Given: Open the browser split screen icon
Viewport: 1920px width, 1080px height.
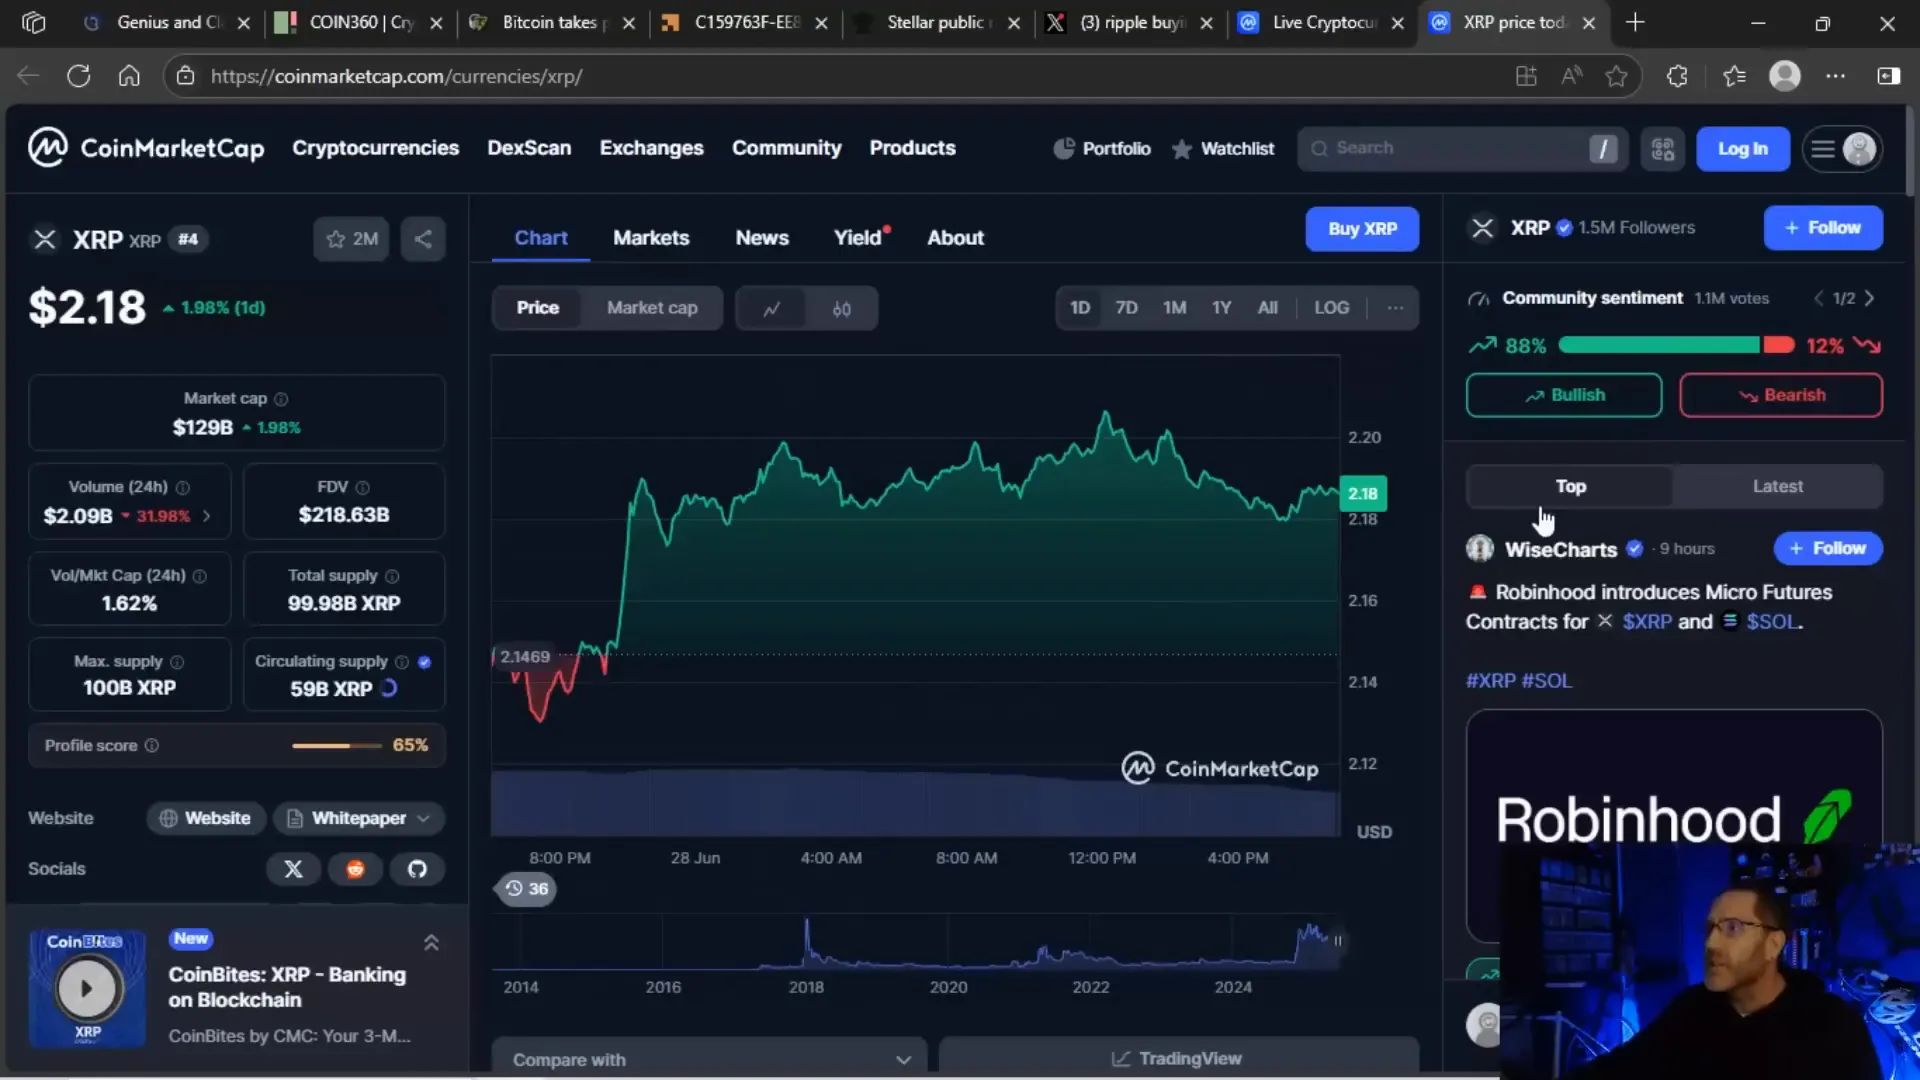Looking at the screenshot, I should 1889,76.
